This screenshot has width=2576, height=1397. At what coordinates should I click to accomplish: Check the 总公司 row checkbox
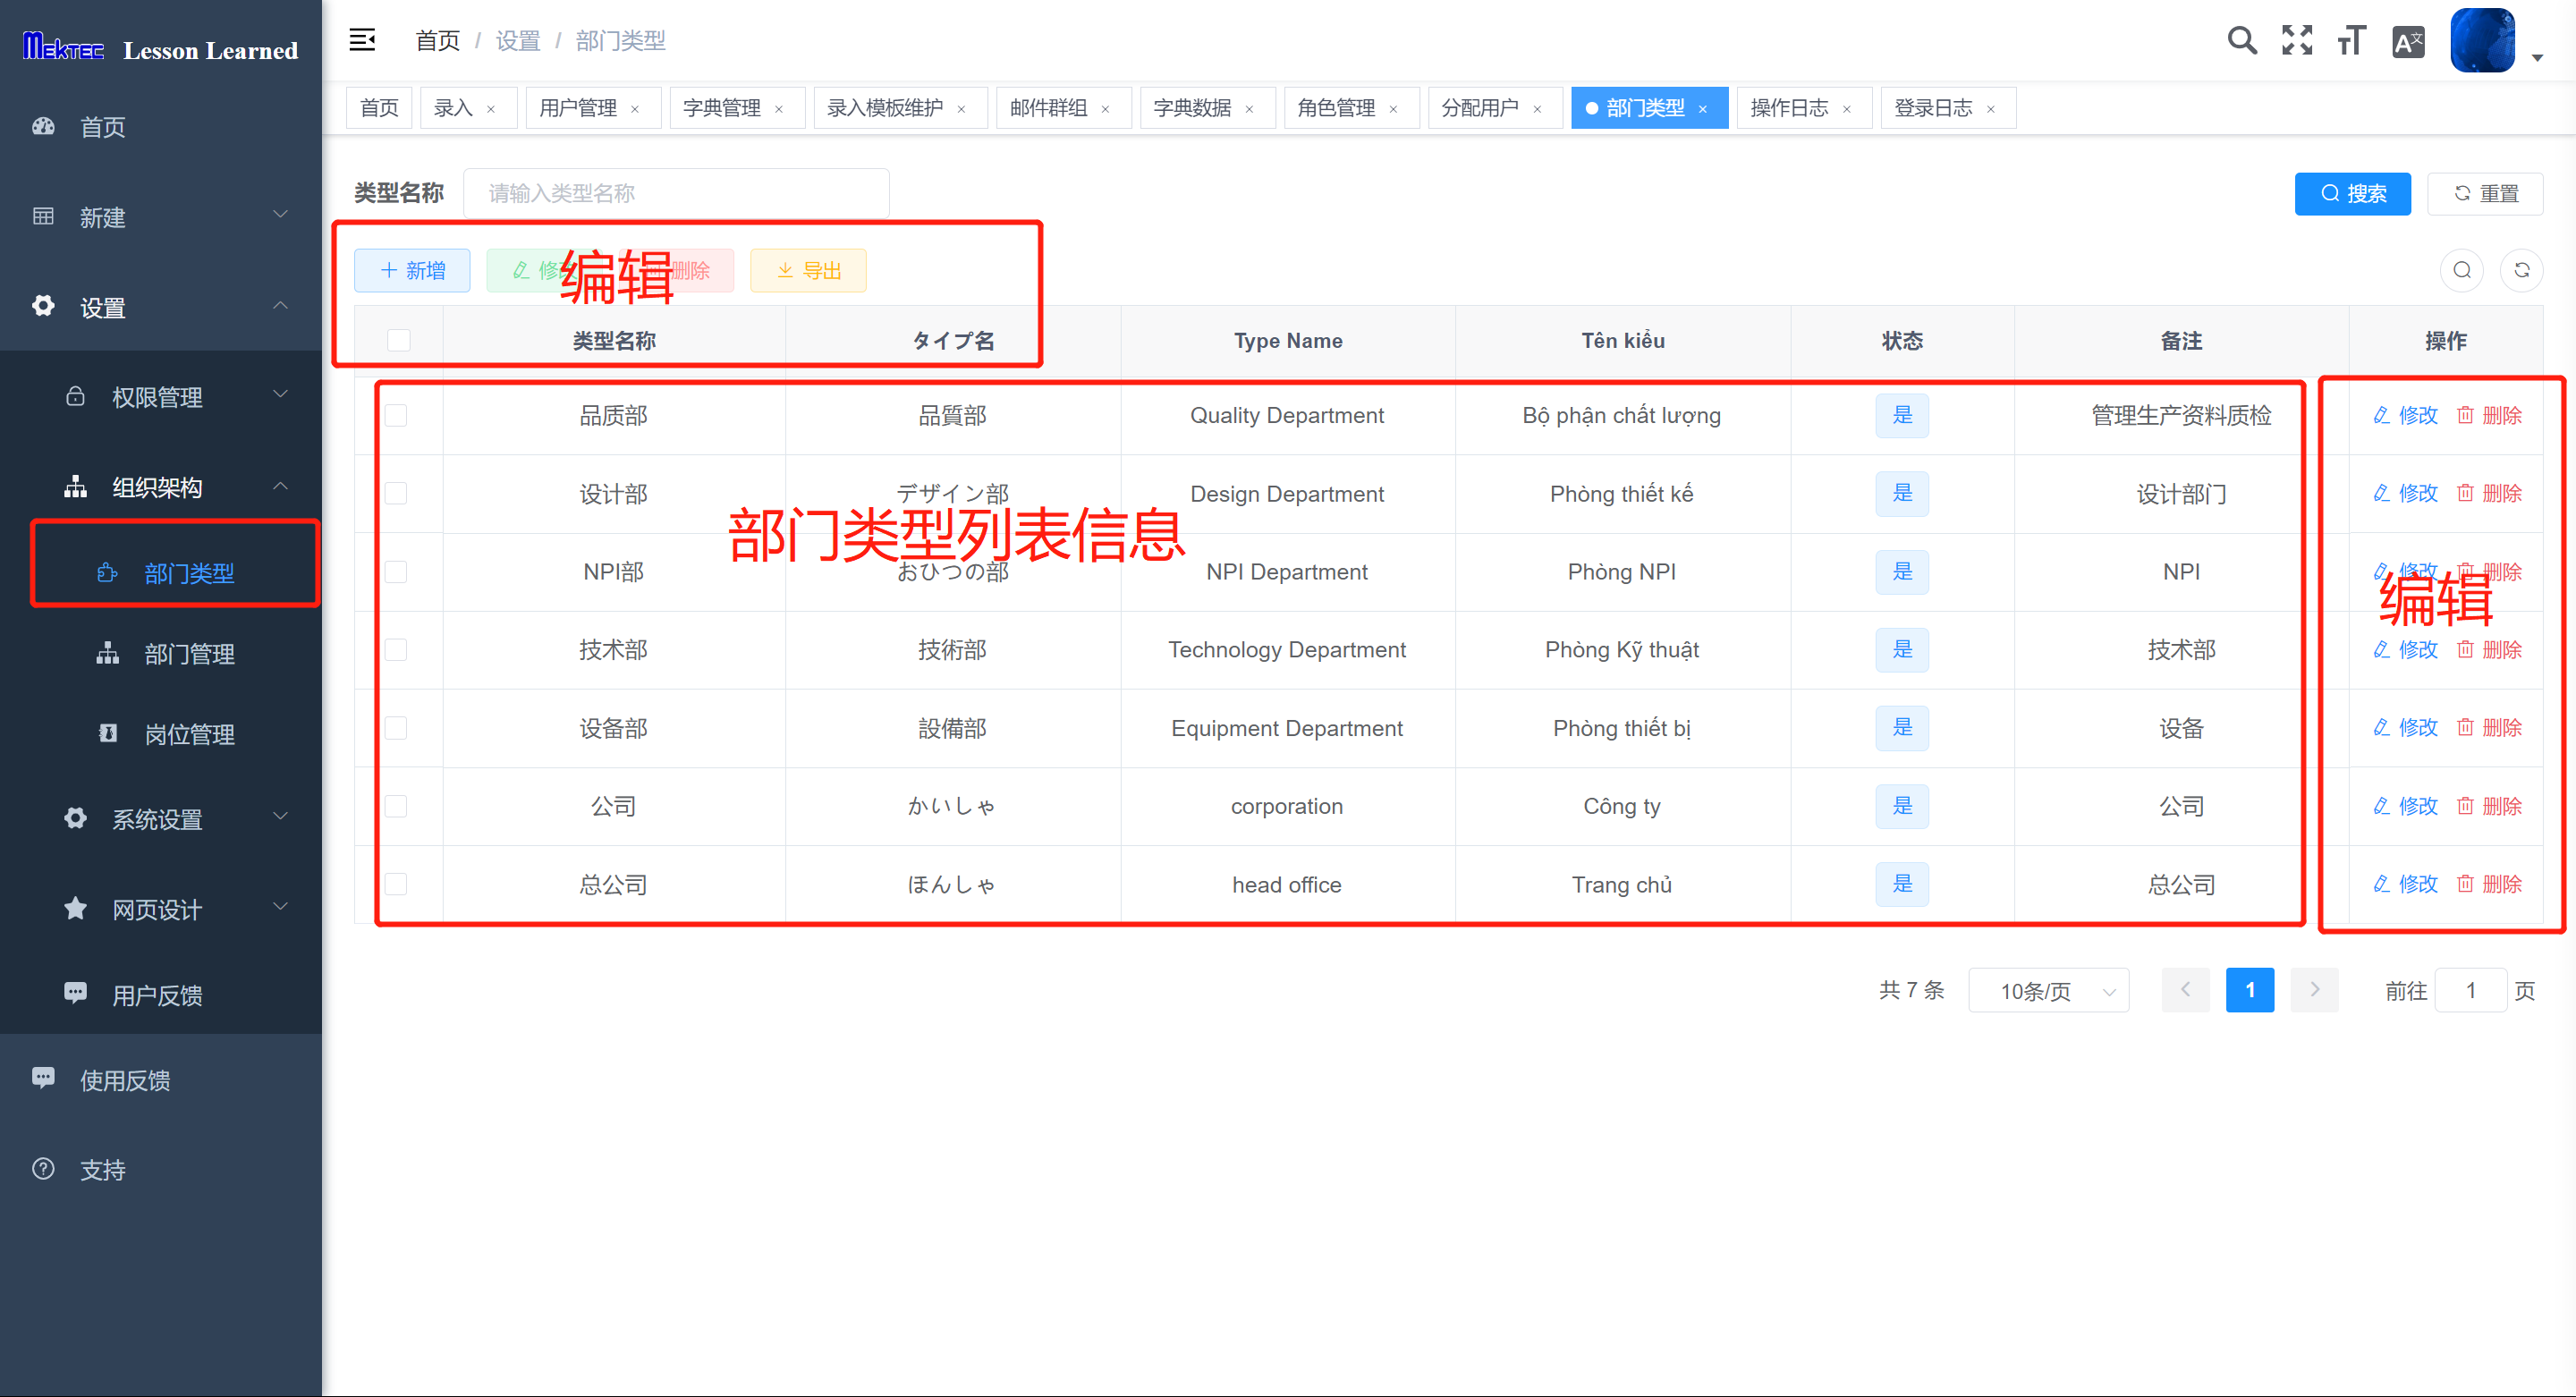tap(397, 884)
